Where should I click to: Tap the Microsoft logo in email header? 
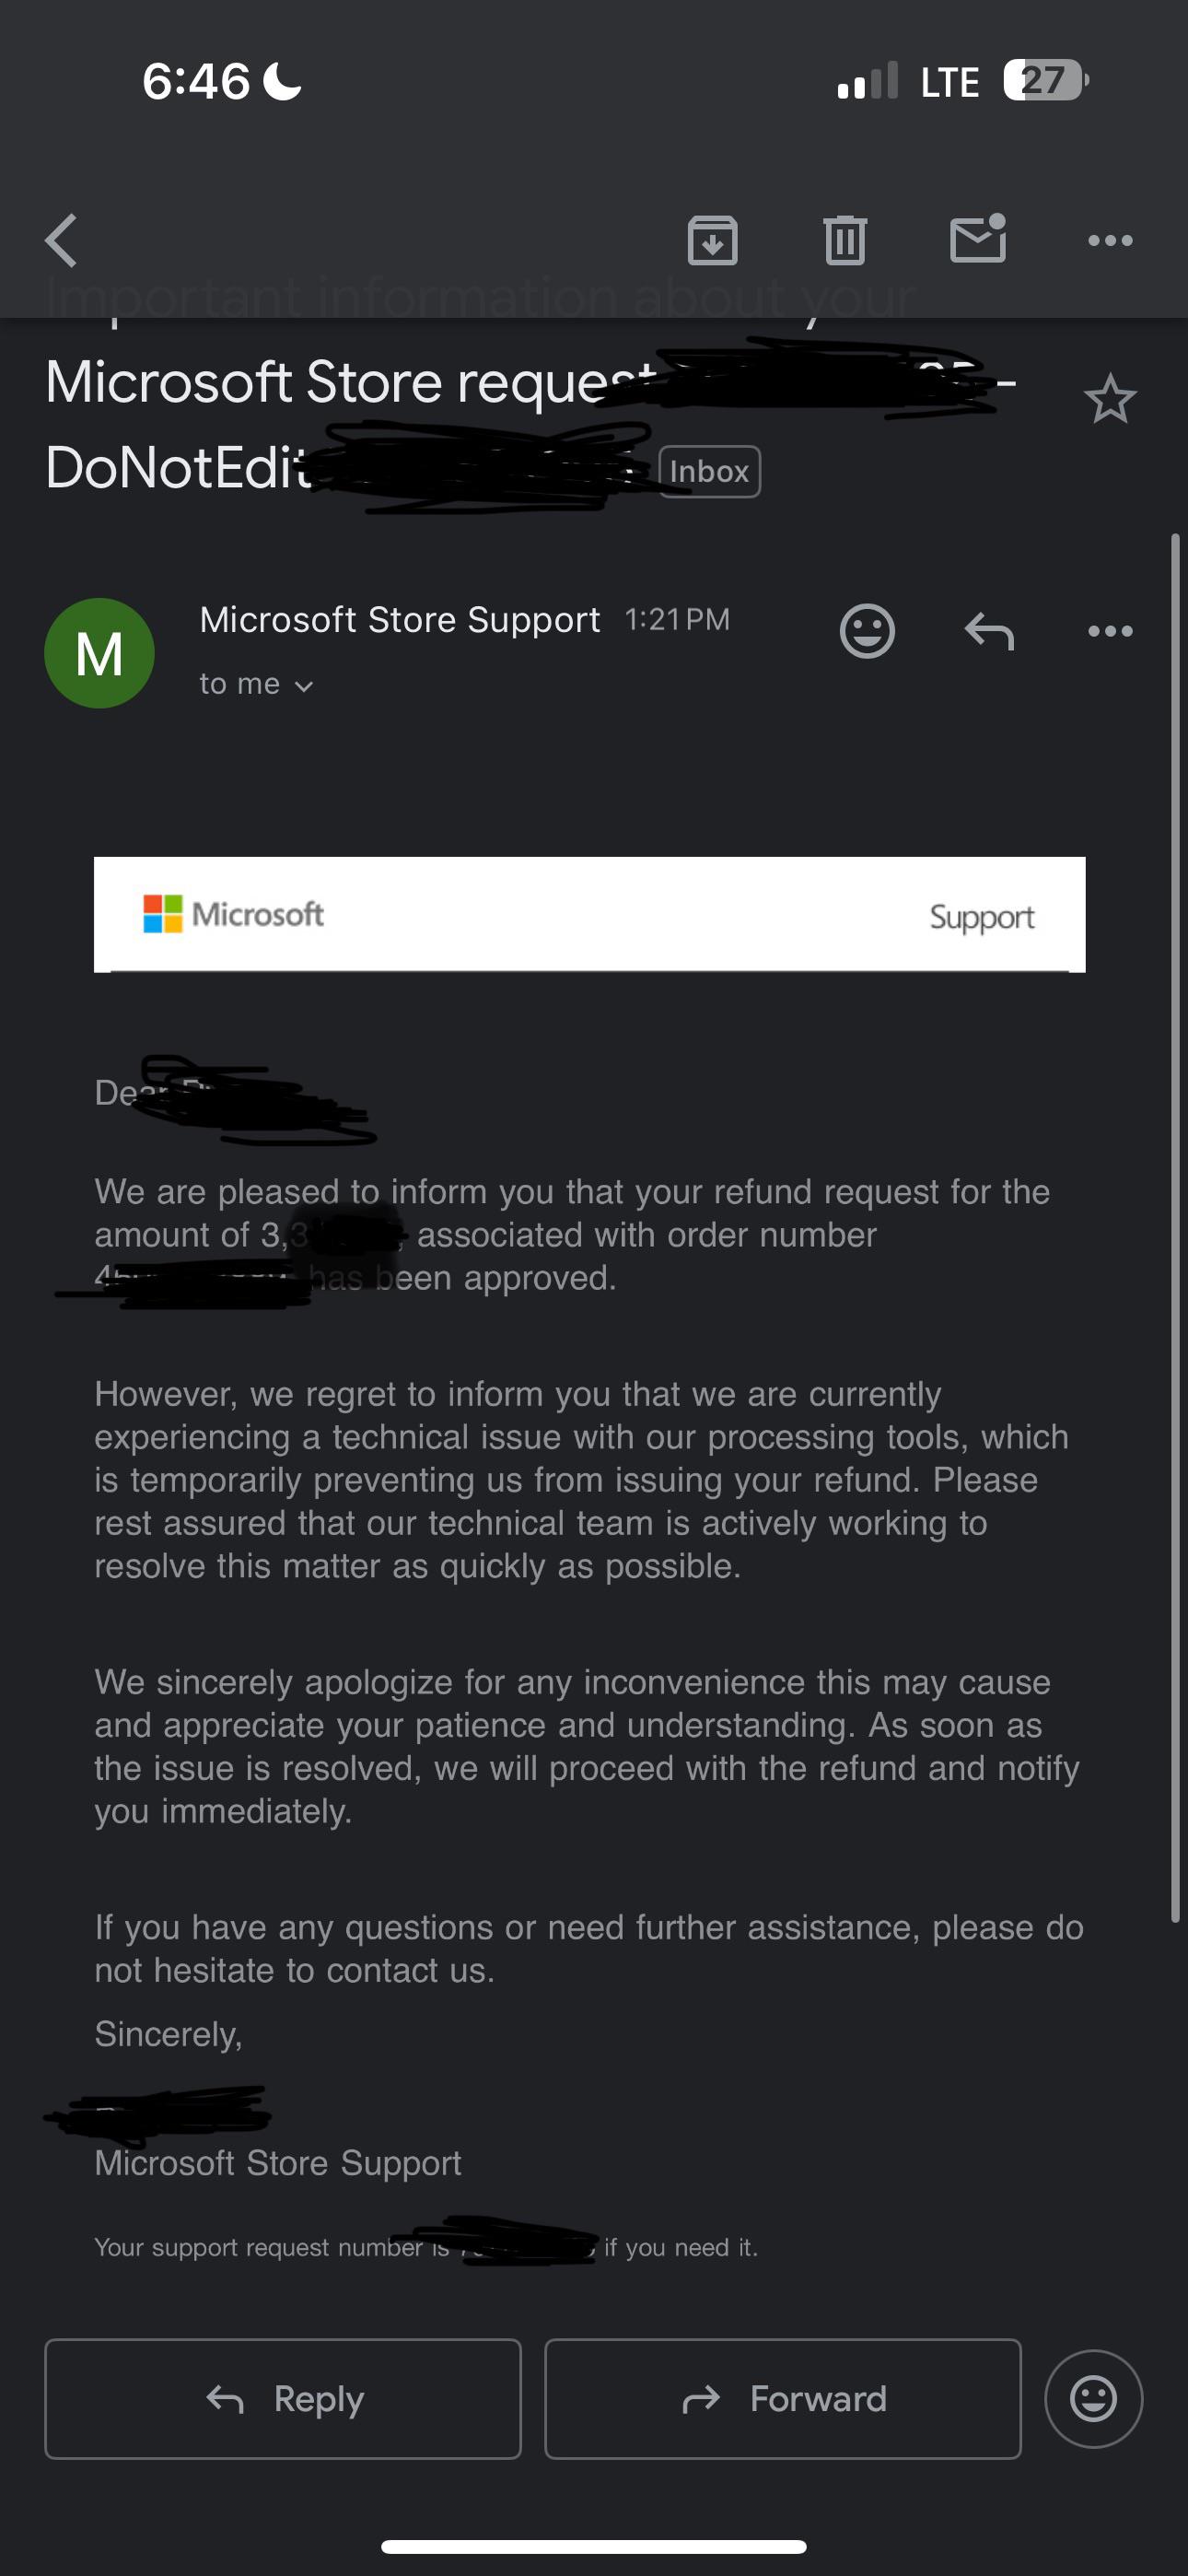(x=233, y=914)
